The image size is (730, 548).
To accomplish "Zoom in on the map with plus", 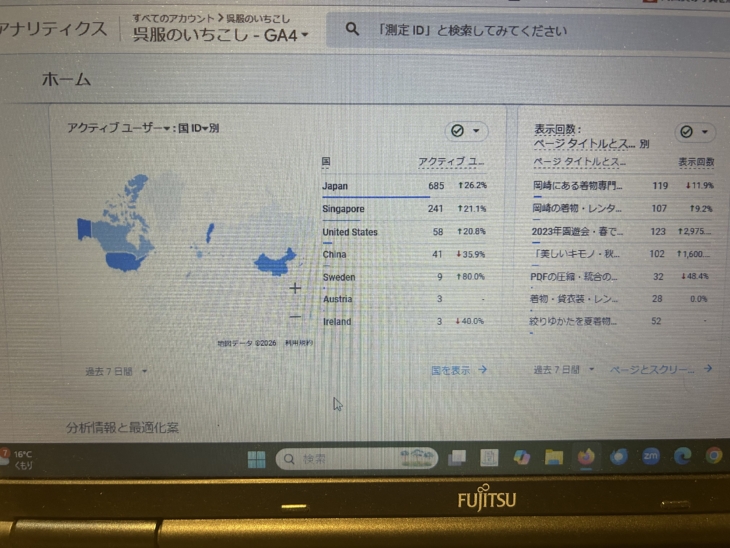I will coord(295,288).
